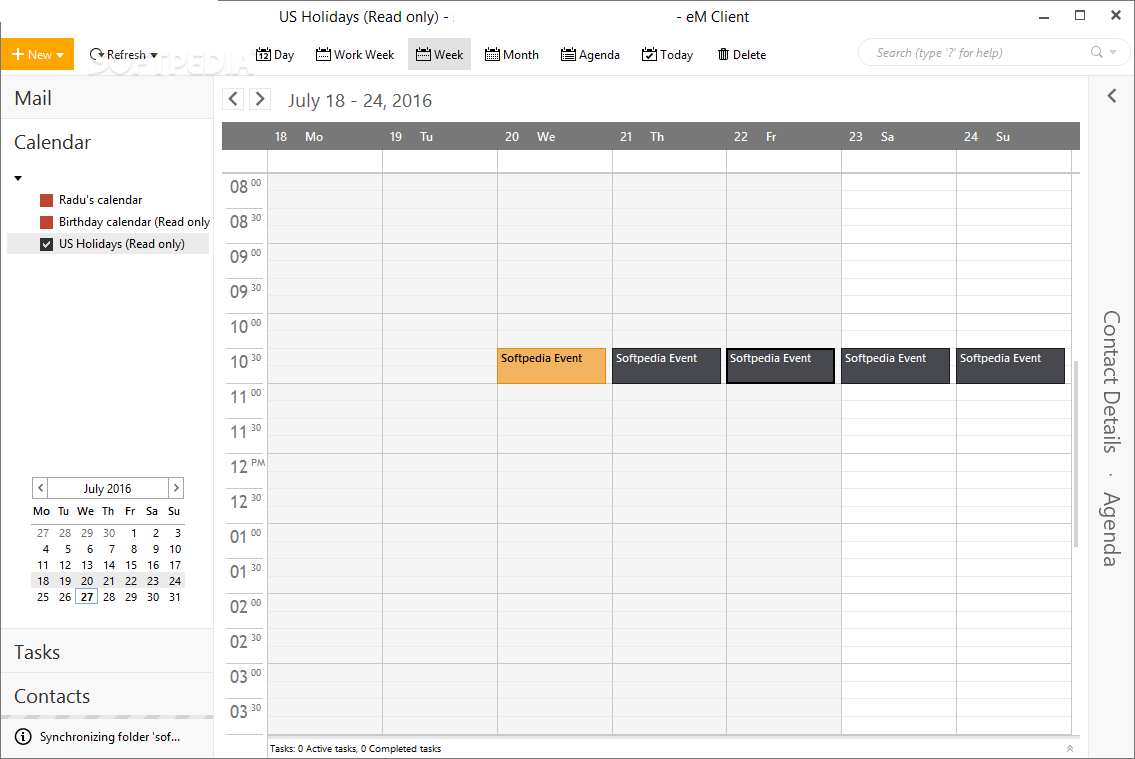
Task: Select Softpedia Event on Friday 22
Action: click(x=780, y=365)
